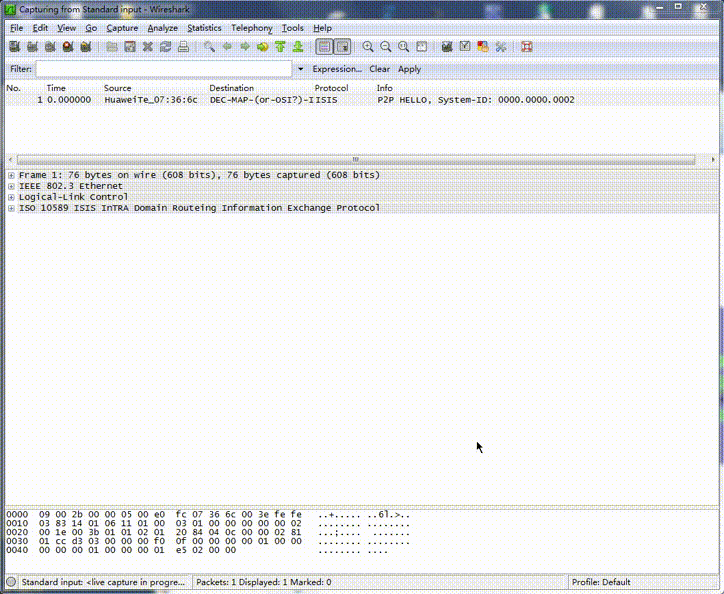
Task: Expand the Frame 1 tree node
Action: pos(11,176)
